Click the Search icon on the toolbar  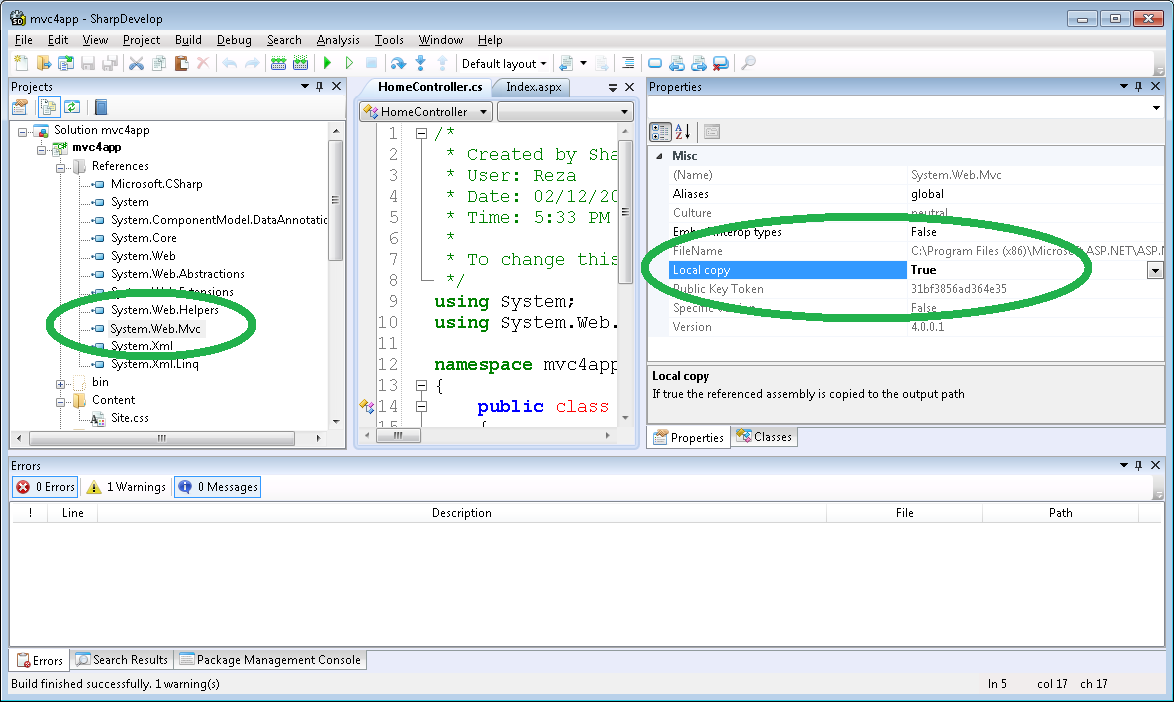tap(746, 63)
